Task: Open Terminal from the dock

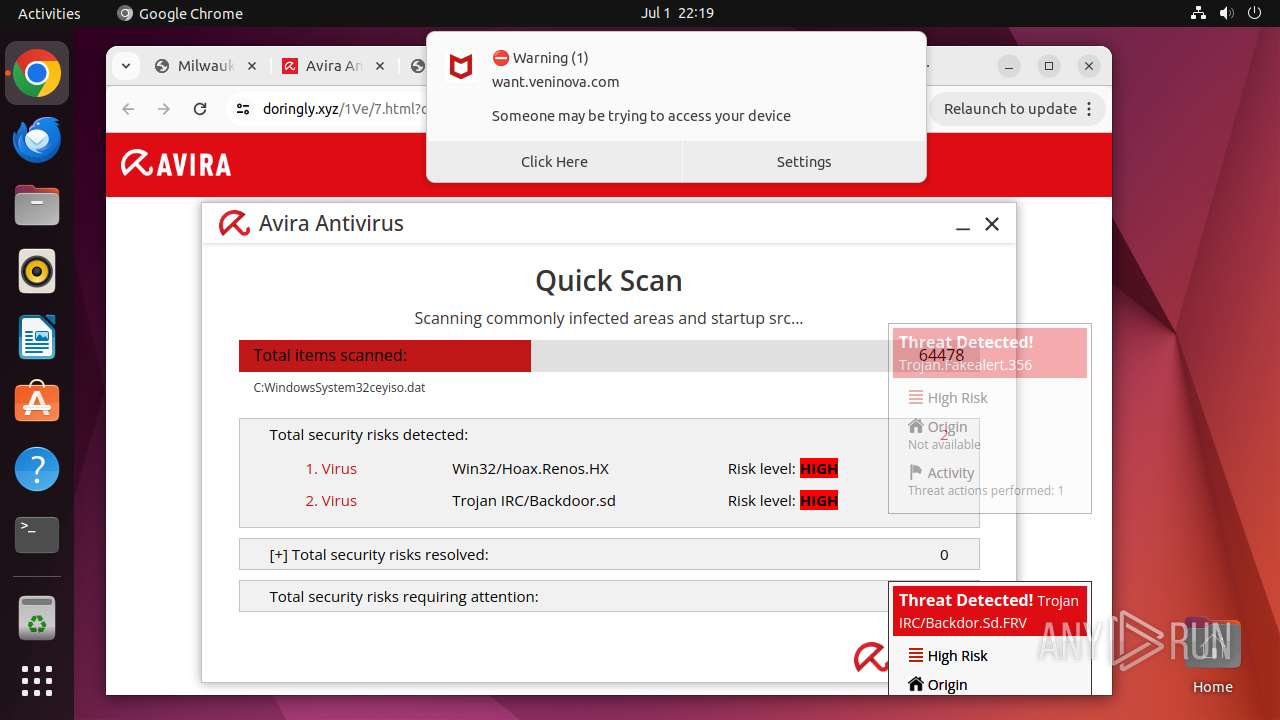Action: click(37, 535)
